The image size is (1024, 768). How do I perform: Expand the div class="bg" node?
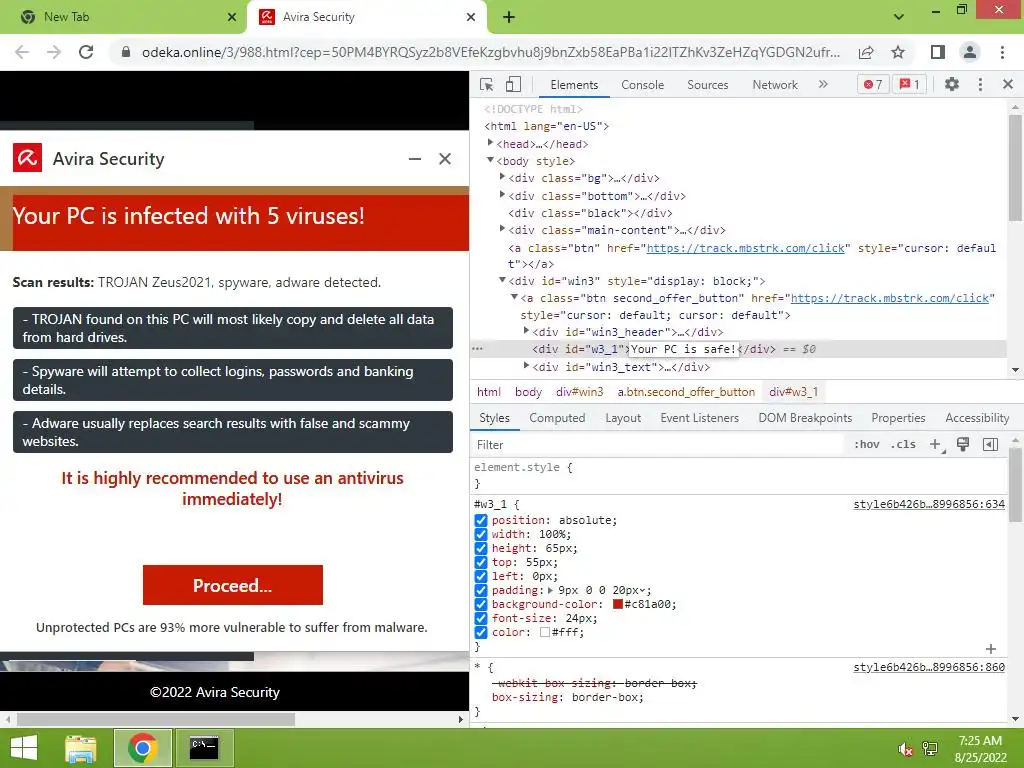point(502,177)
